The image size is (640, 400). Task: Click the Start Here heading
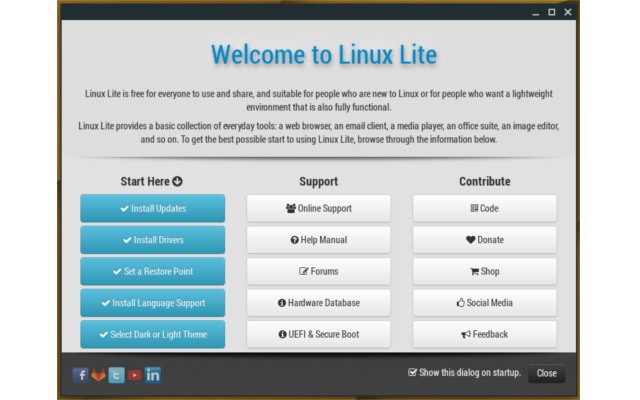(151, 181)
